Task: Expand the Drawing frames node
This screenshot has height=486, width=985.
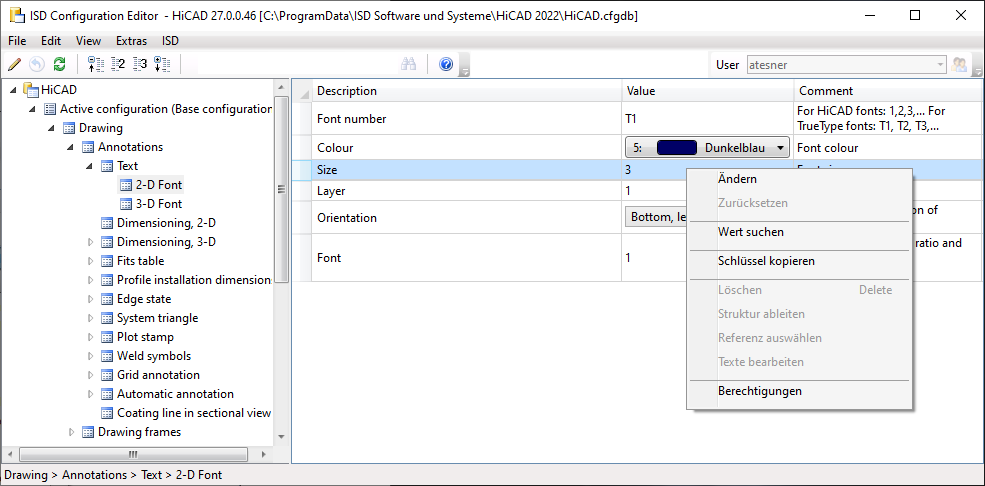Action: [71, 432]
